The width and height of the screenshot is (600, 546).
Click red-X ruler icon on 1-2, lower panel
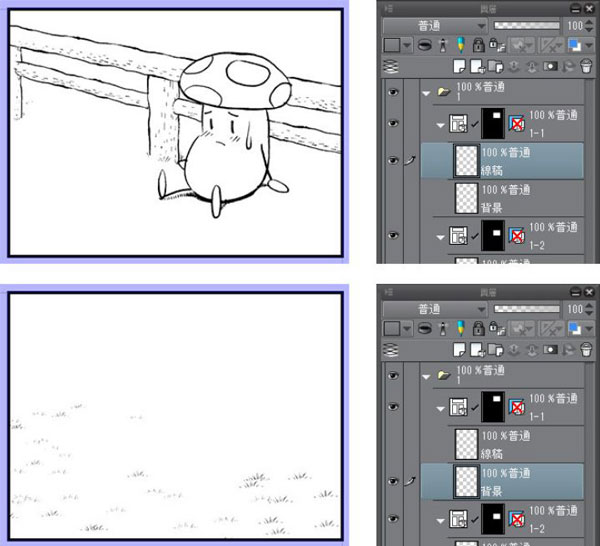[x=517, y=519]
